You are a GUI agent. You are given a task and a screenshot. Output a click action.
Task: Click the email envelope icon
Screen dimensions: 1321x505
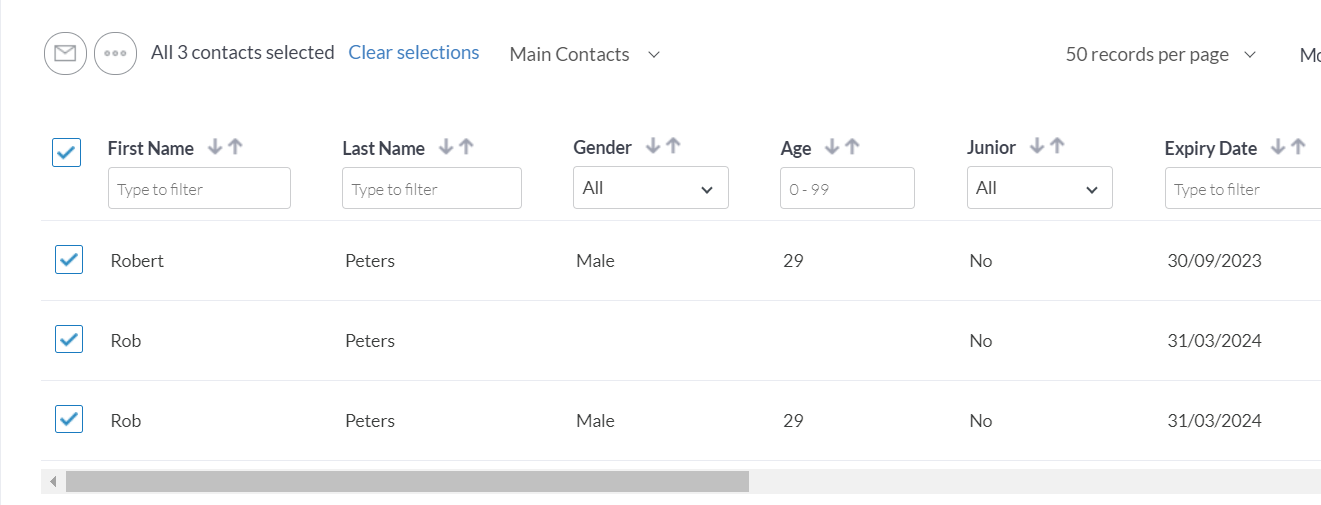(65, 53)
